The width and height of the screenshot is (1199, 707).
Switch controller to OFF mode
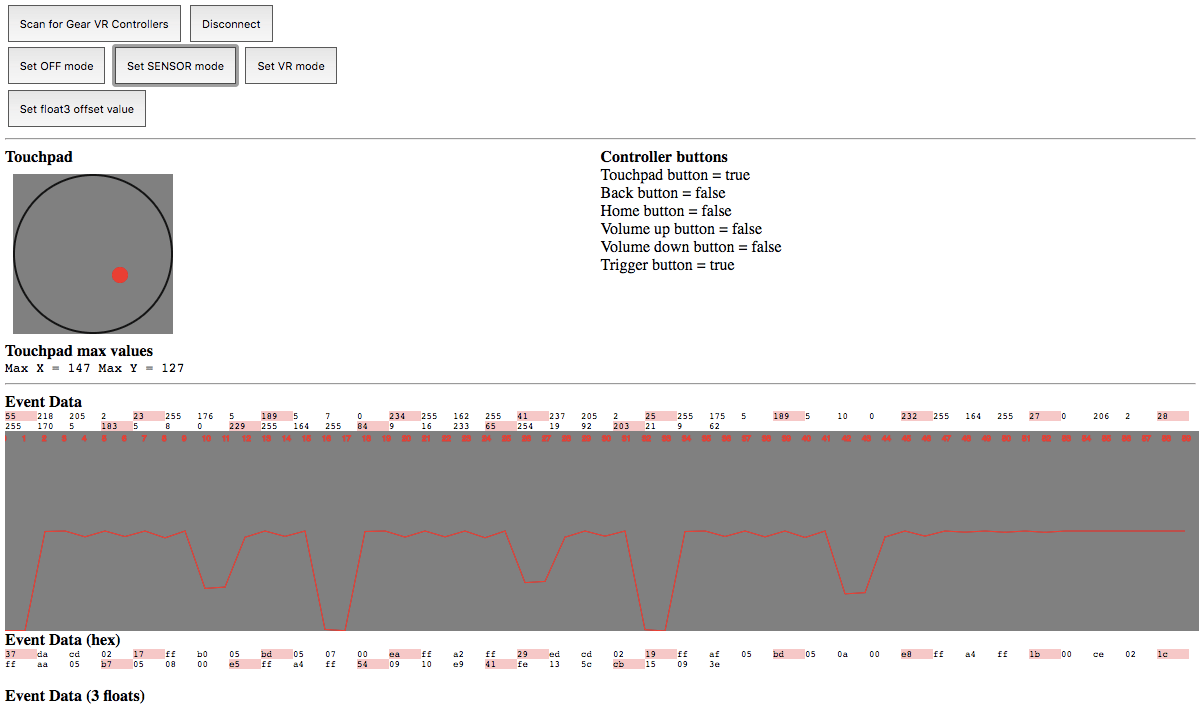(56, 66)
